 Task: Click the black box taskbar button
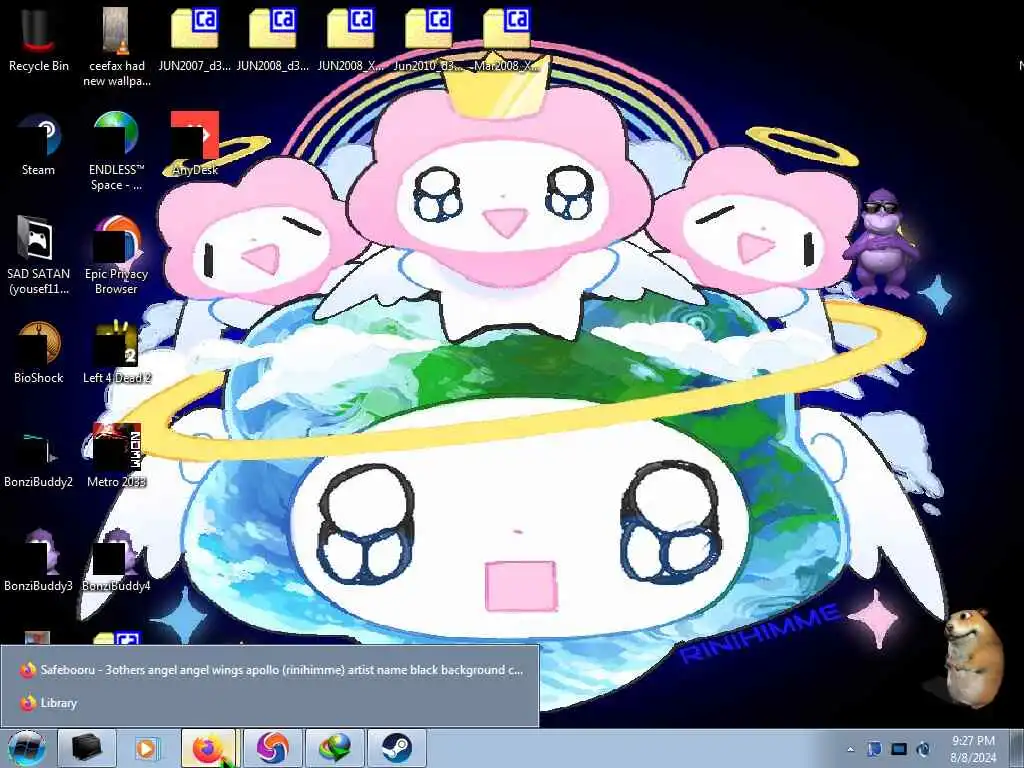click(x=86, y=748)
